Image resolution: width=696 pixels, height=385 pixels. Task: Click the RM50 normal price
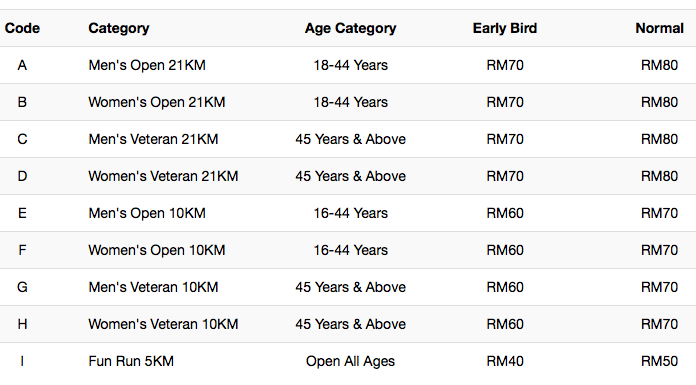[659, 361]
